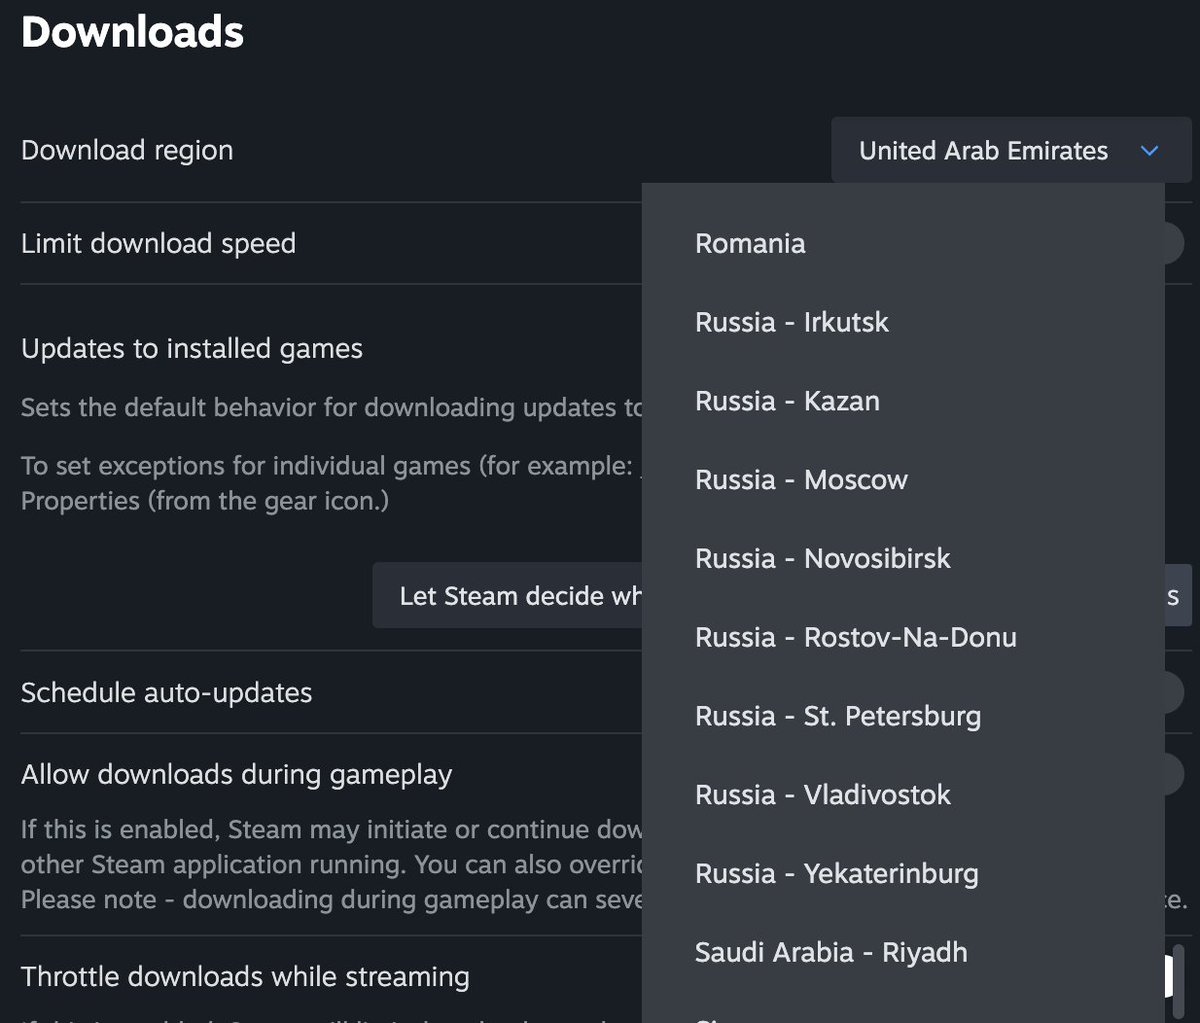Image resolution: width=1200 pixels, height=1023 pixels.
Task: Click the Updates to installed games heading
Action: (192, 349)
